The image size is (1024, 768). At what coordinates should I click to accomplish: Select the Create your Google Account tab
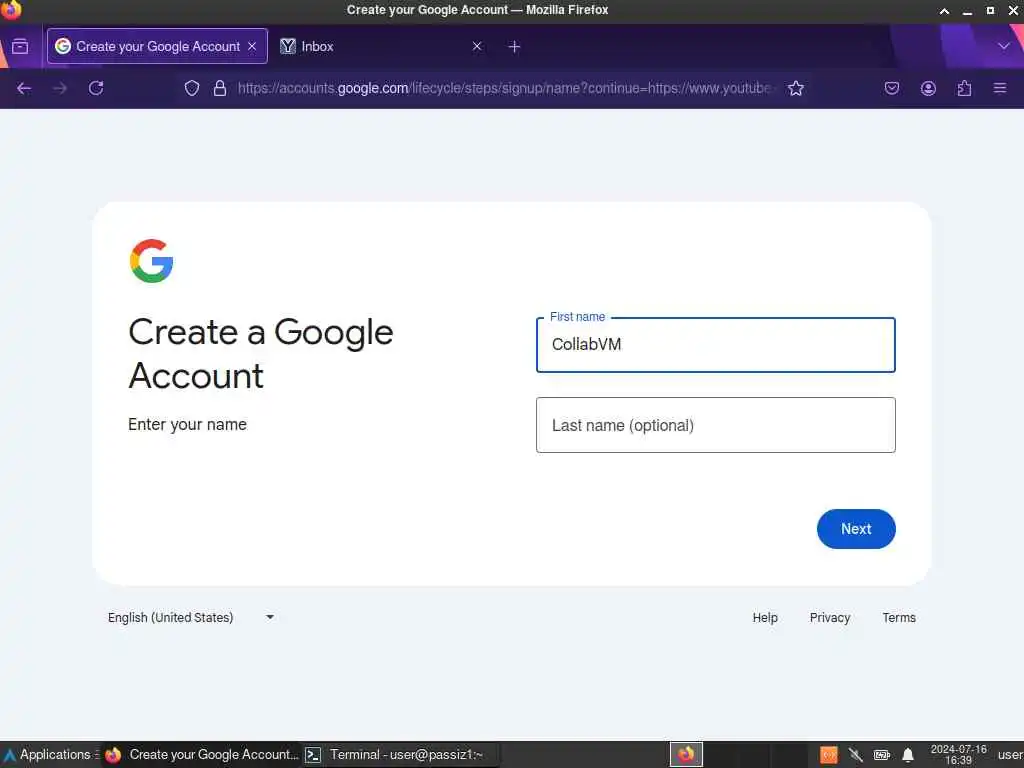157,46
